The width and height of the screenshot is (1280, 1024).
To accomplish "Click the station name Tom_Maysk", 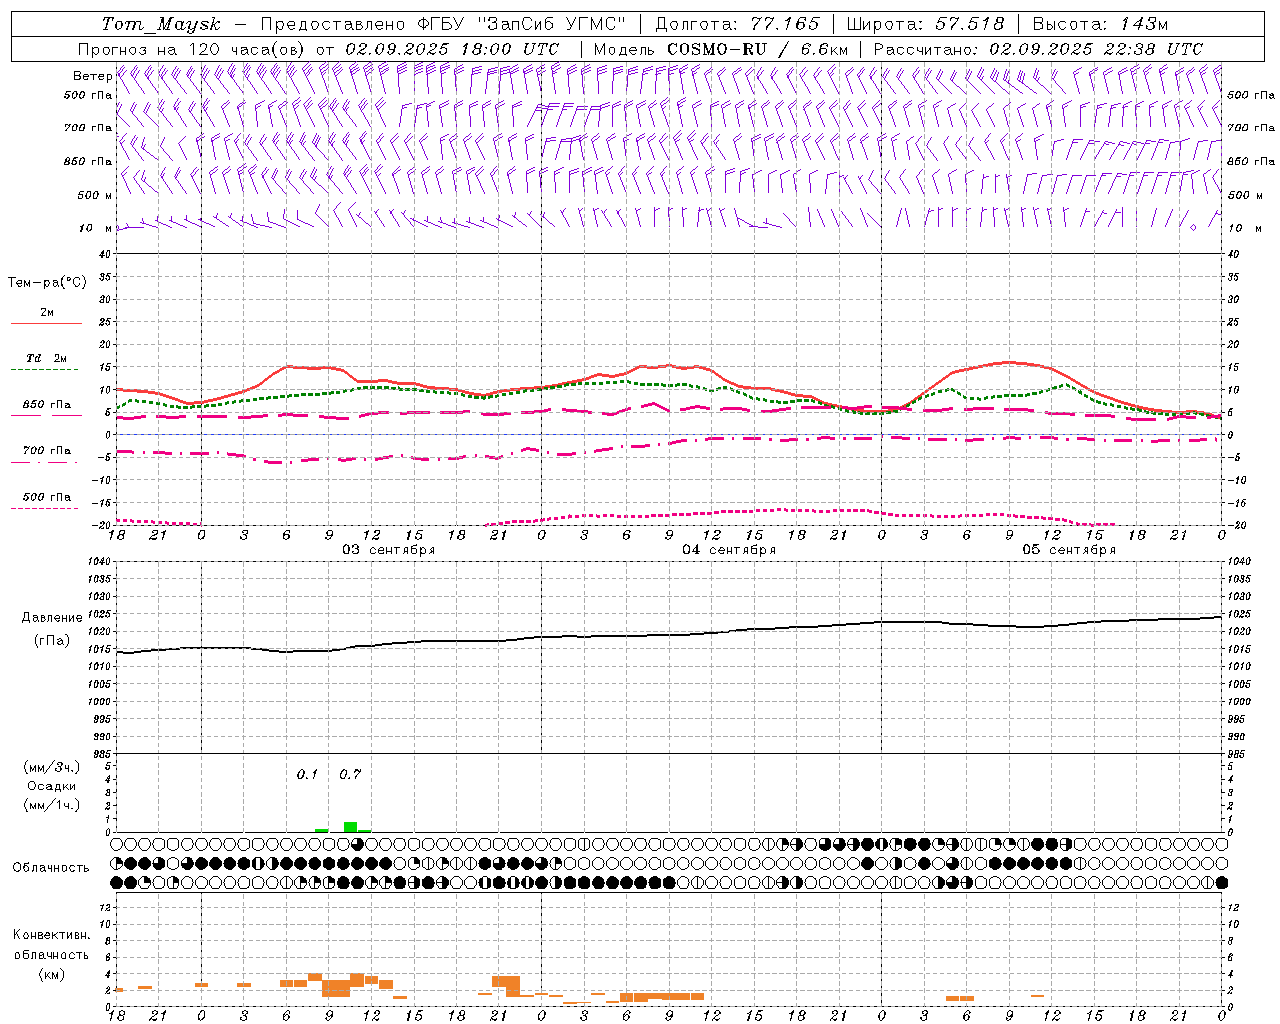I will pos(161,24).
